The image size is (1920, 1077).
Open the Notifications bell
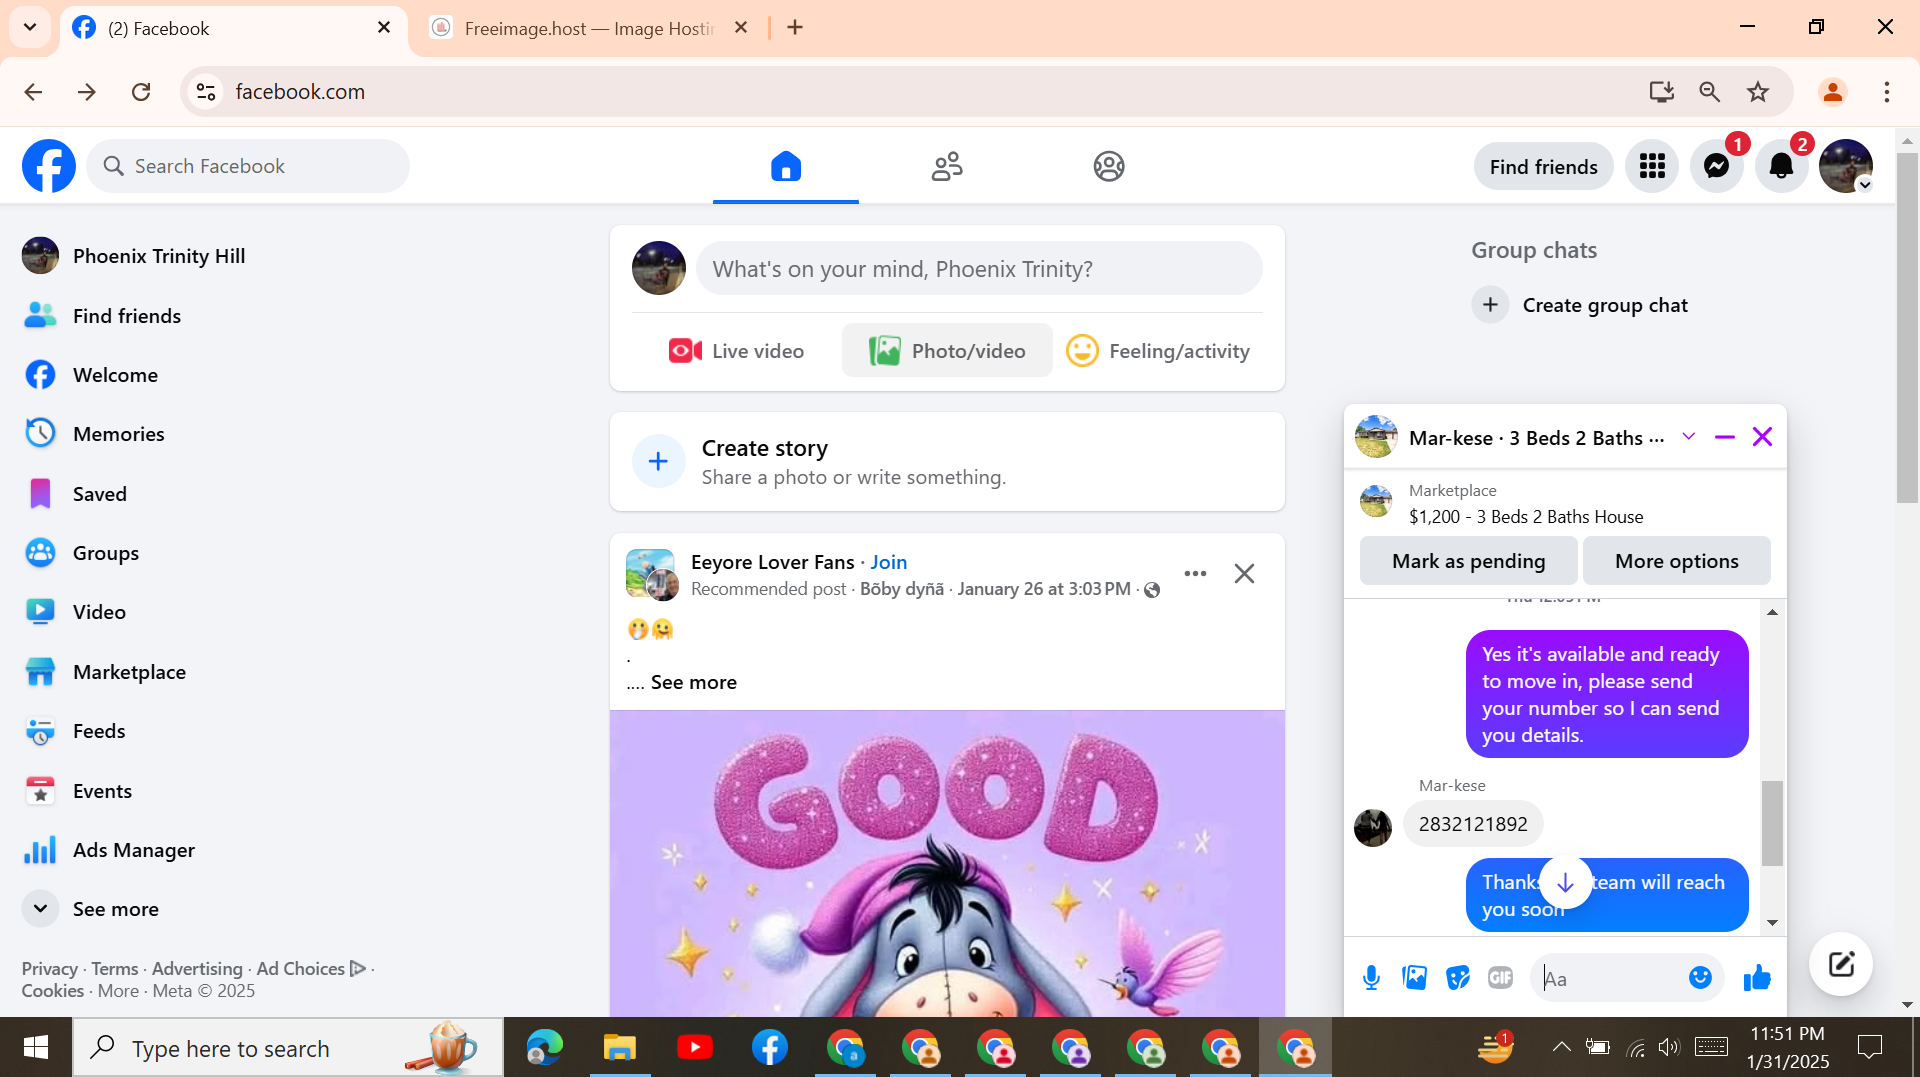pos(1782,166)
